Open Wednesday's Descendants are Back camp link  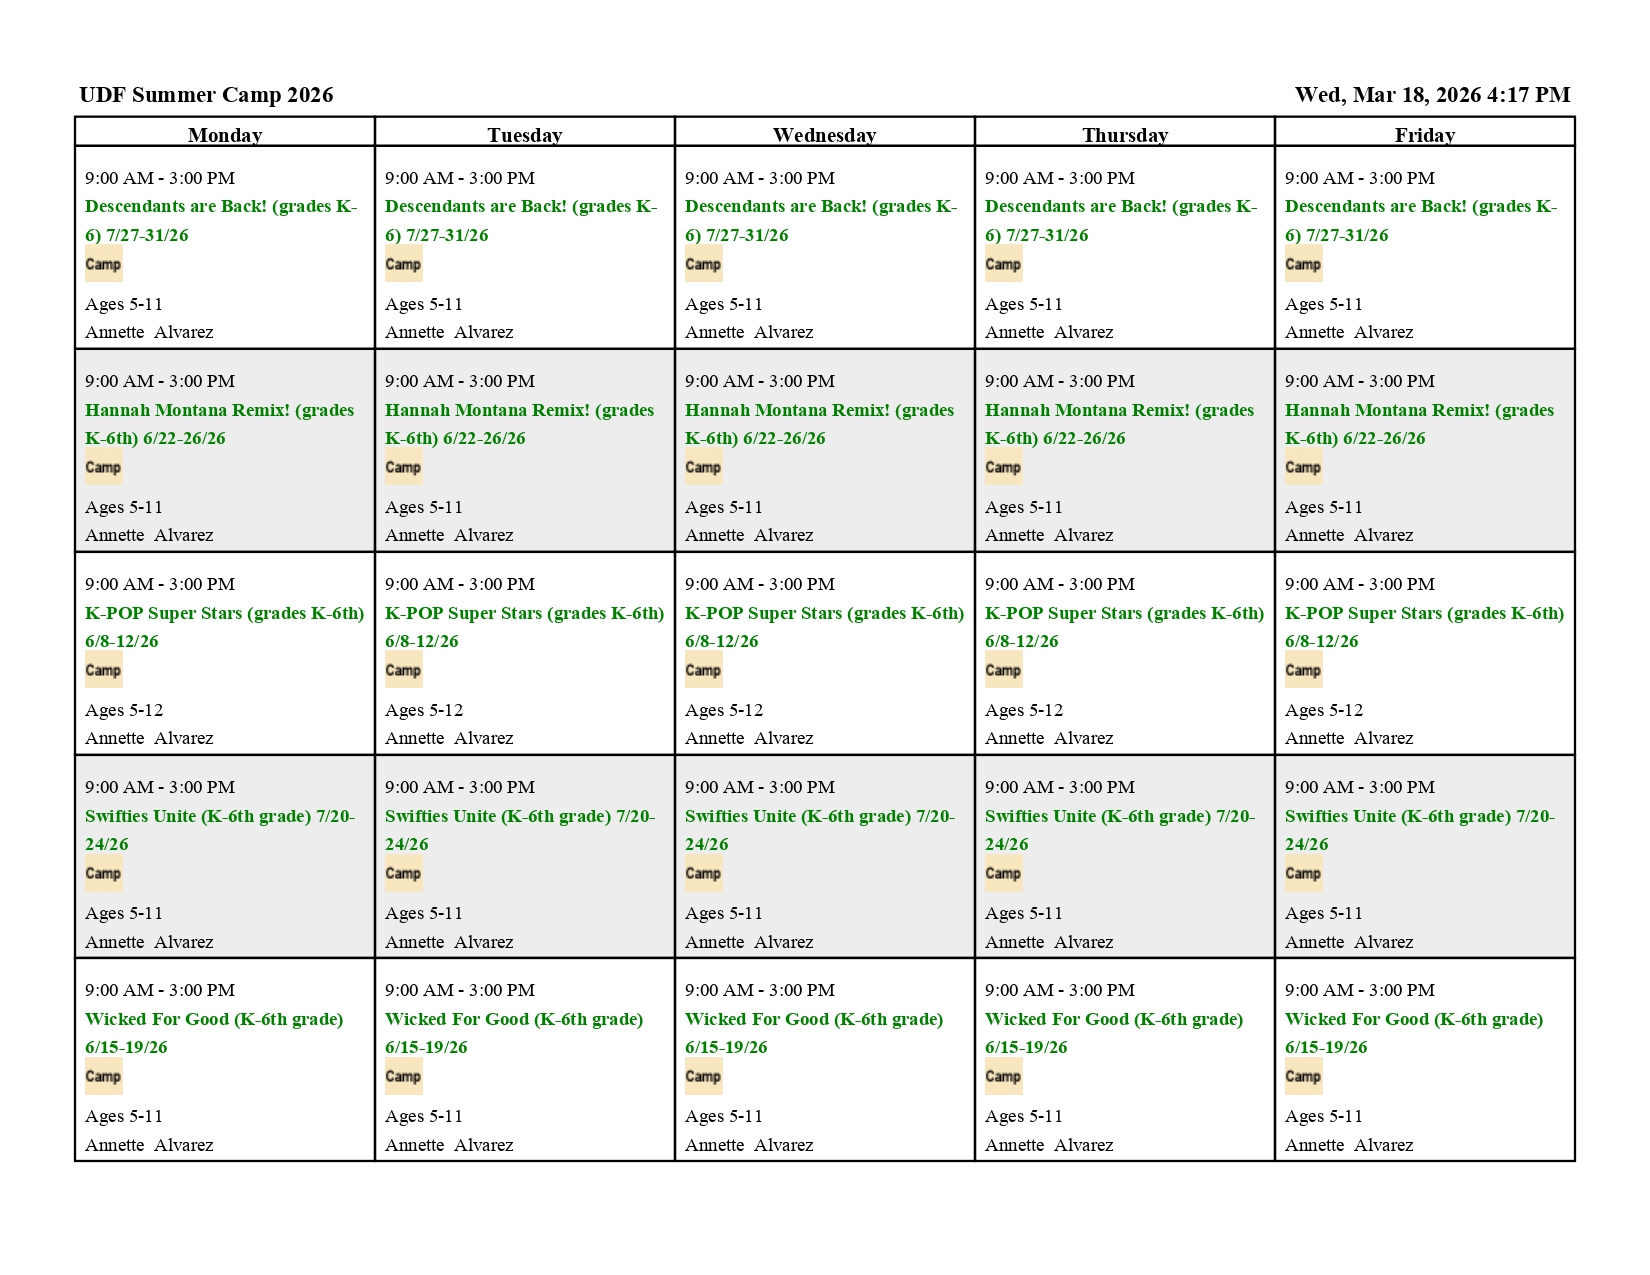pos(820,207)
